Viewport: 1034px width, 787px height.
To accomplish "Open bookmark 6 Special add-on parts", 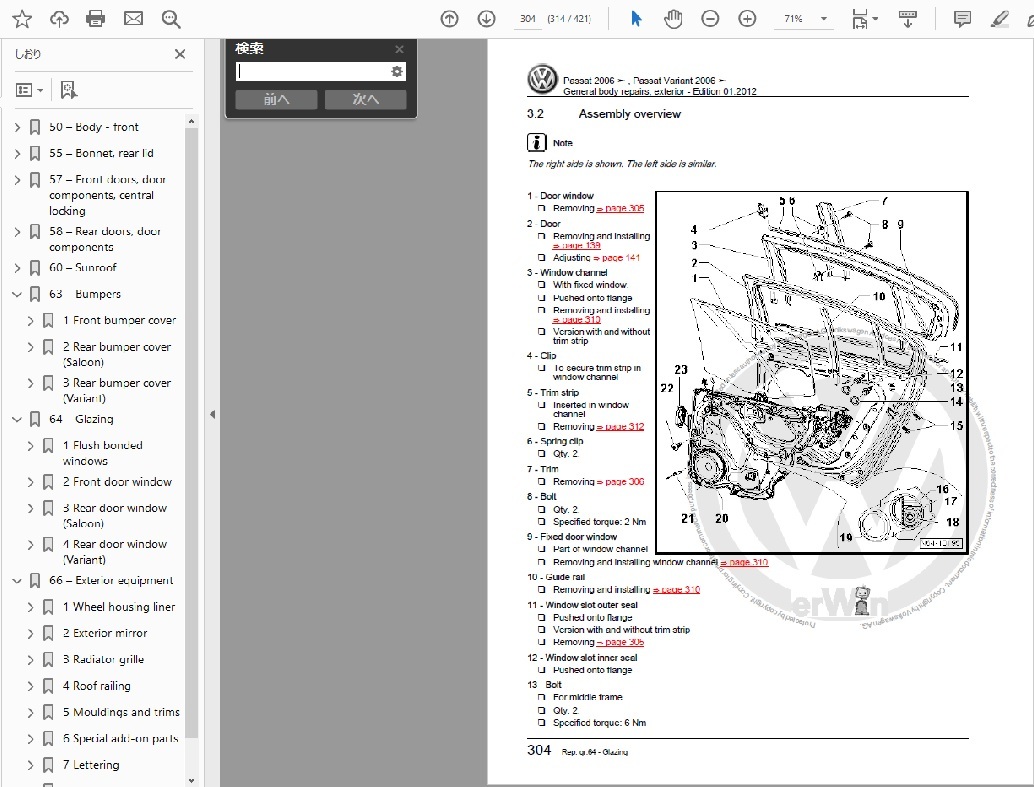I will [120, 739].
